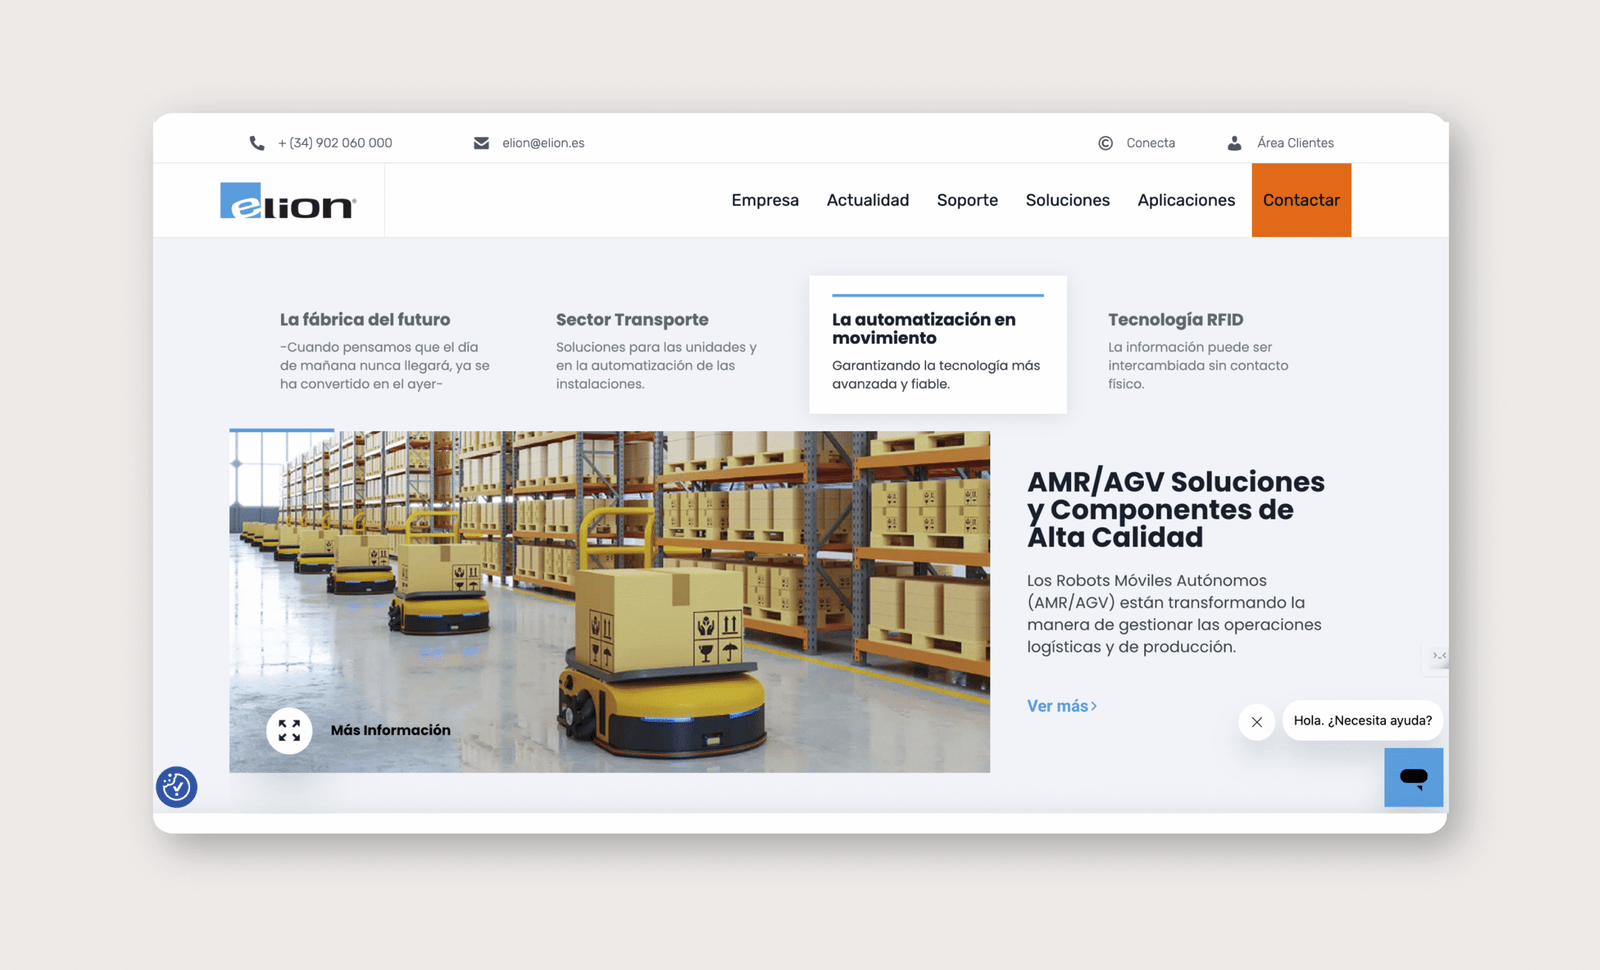Click the envelope email icon
Viewport: 1600px width, 970px height.
pyautogui.click(x=481, y=143)
